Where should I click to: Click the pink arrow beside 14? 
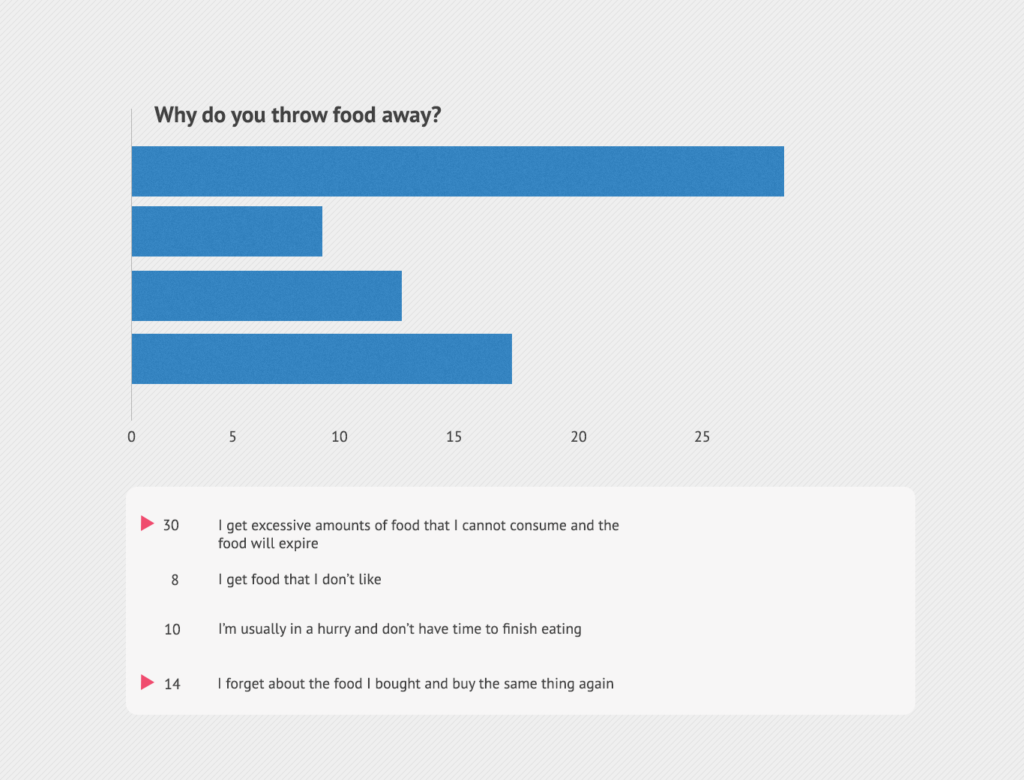point(147,682)
